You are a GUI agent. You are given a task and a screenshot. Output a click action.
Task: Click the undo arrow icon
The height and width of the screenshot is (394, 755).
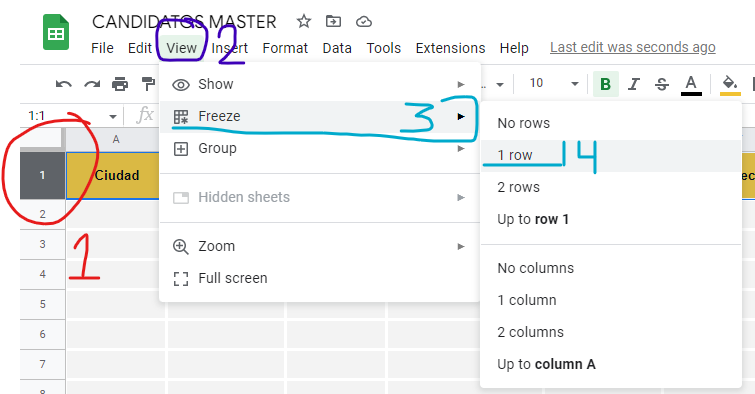pos(64,84)
